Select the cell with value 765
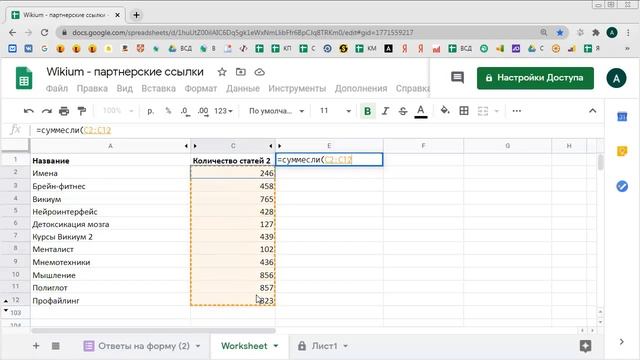 [233, 199]
